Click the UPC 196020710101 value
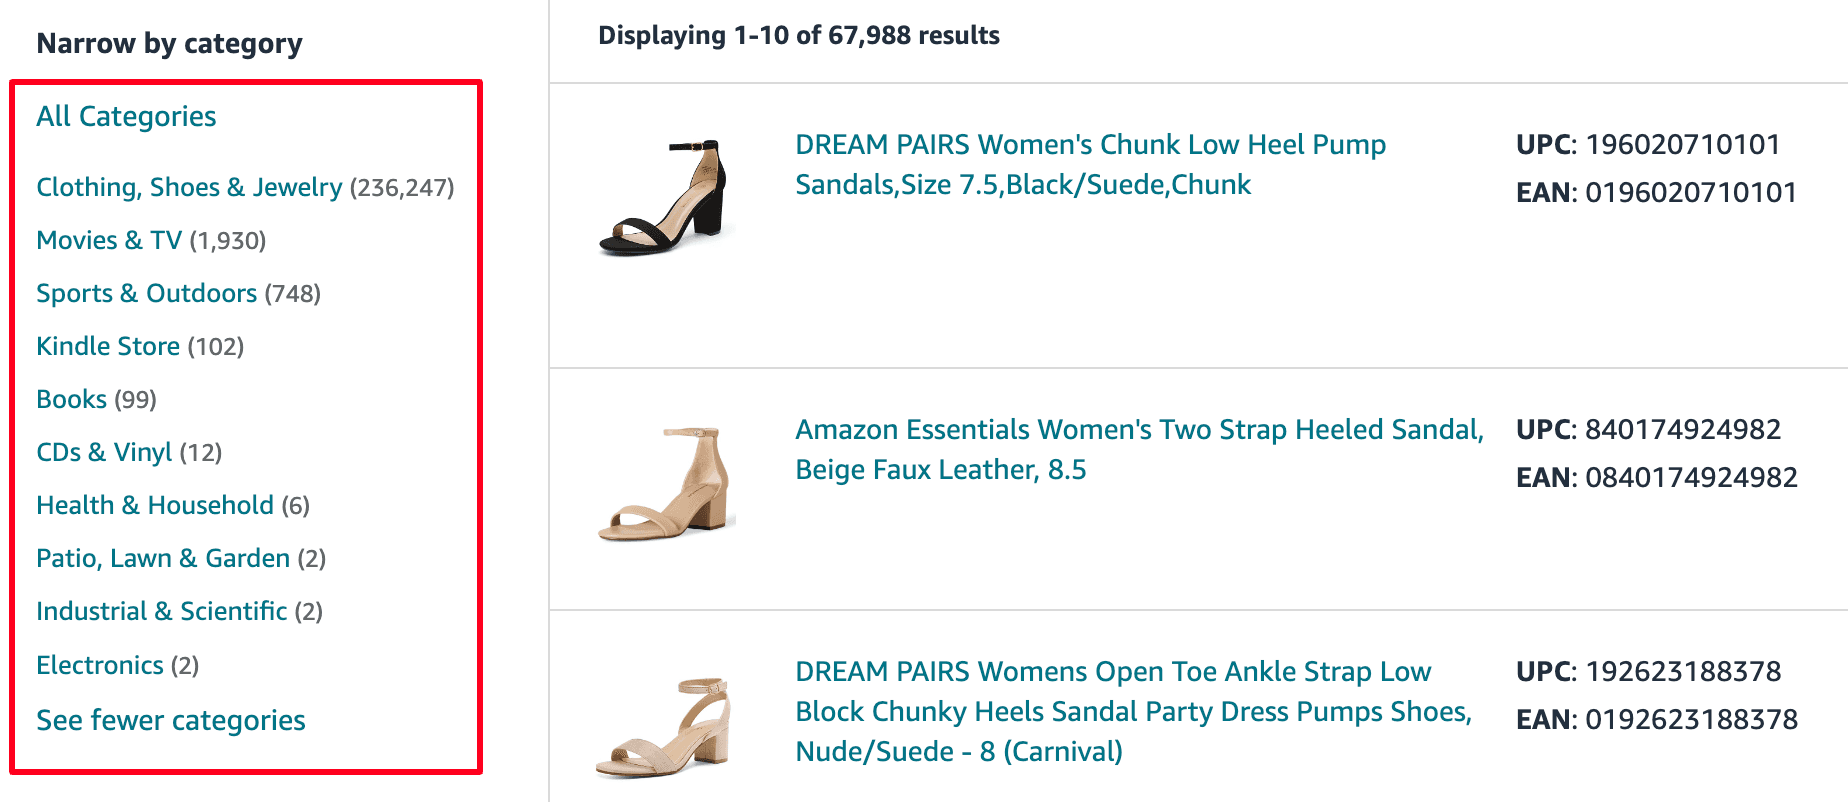Viewport: 1848px width, 802px height. tap(1683, 145)
